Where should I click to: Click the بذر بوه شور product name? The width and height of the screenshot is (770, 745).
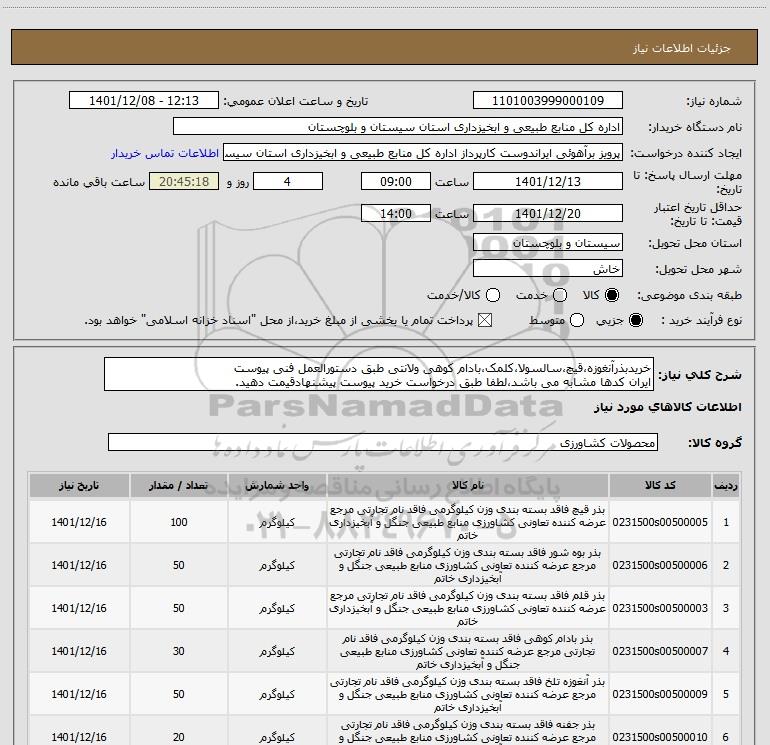[468, 565]
